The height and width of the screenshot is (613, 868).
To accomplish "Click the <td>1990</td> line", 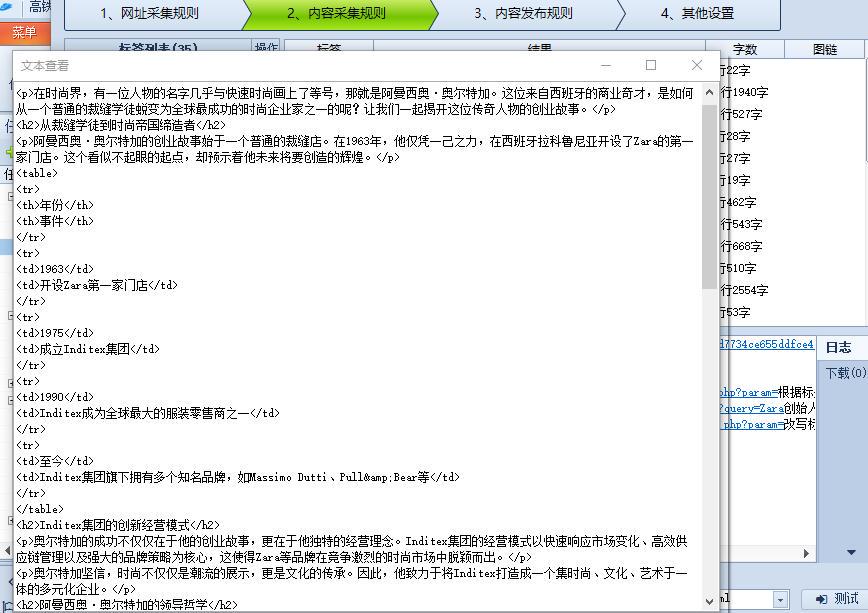I will click(x=55, y=397).
